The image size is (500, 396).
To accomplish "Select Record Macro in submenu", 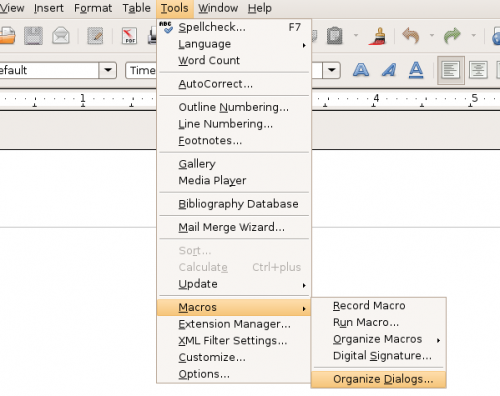I will pyautogui.click(x=379, y=306).
